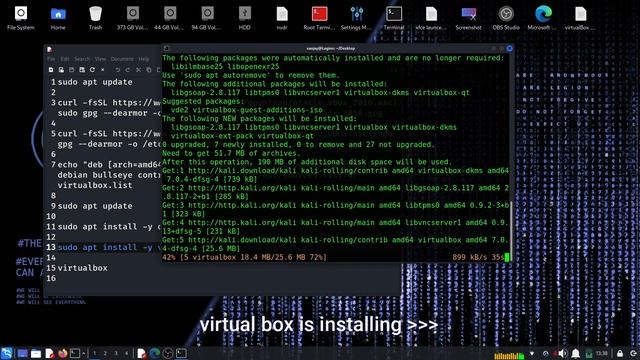This screenshot has height=360, width=640.
Task: Focus Mousepad window button in taskbar
Action: pyautogui.click(x=141, y=353)
